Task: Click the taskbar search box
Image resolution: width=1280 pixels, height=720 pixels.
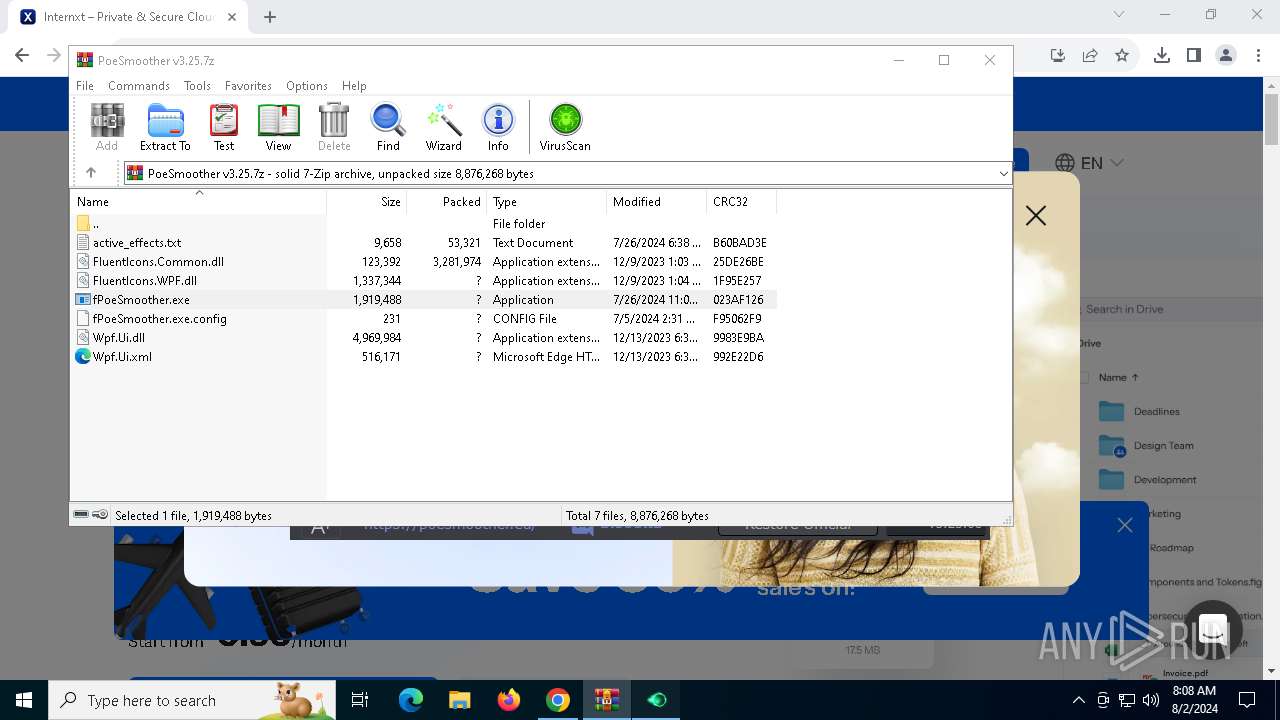Action: tap(192, 700)
